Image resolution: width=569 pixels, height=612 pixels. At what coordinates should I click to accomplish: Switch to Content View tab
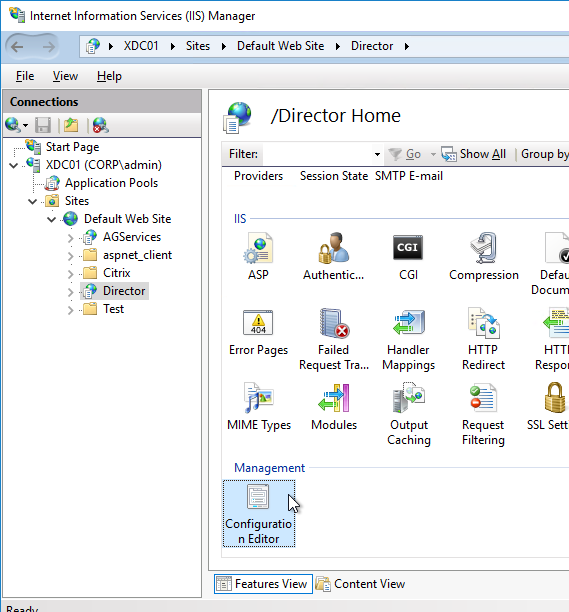(x=361, y=584)
